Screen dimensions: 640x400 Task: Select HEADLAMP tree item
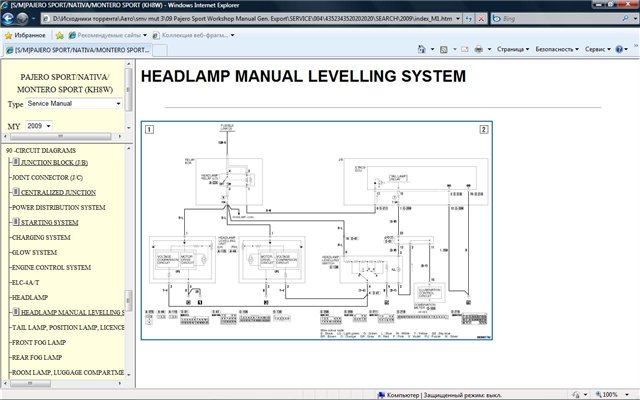pyautogui.click(x=30, y=298)
